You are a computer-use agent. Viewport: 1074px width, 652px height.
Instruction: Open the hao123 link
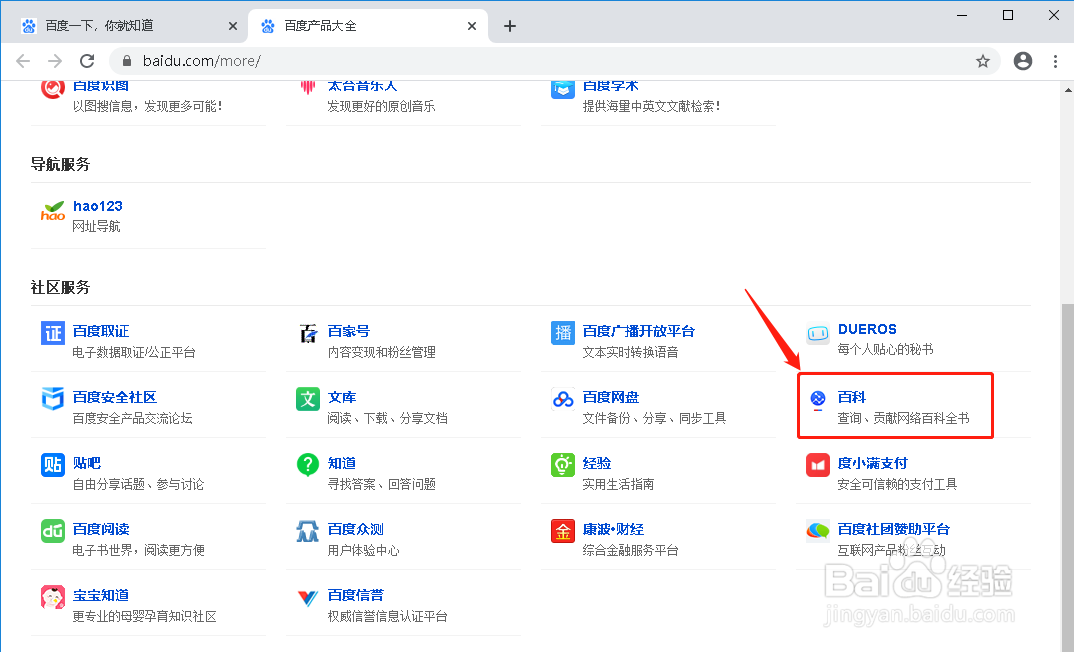[x=97, y=205]
